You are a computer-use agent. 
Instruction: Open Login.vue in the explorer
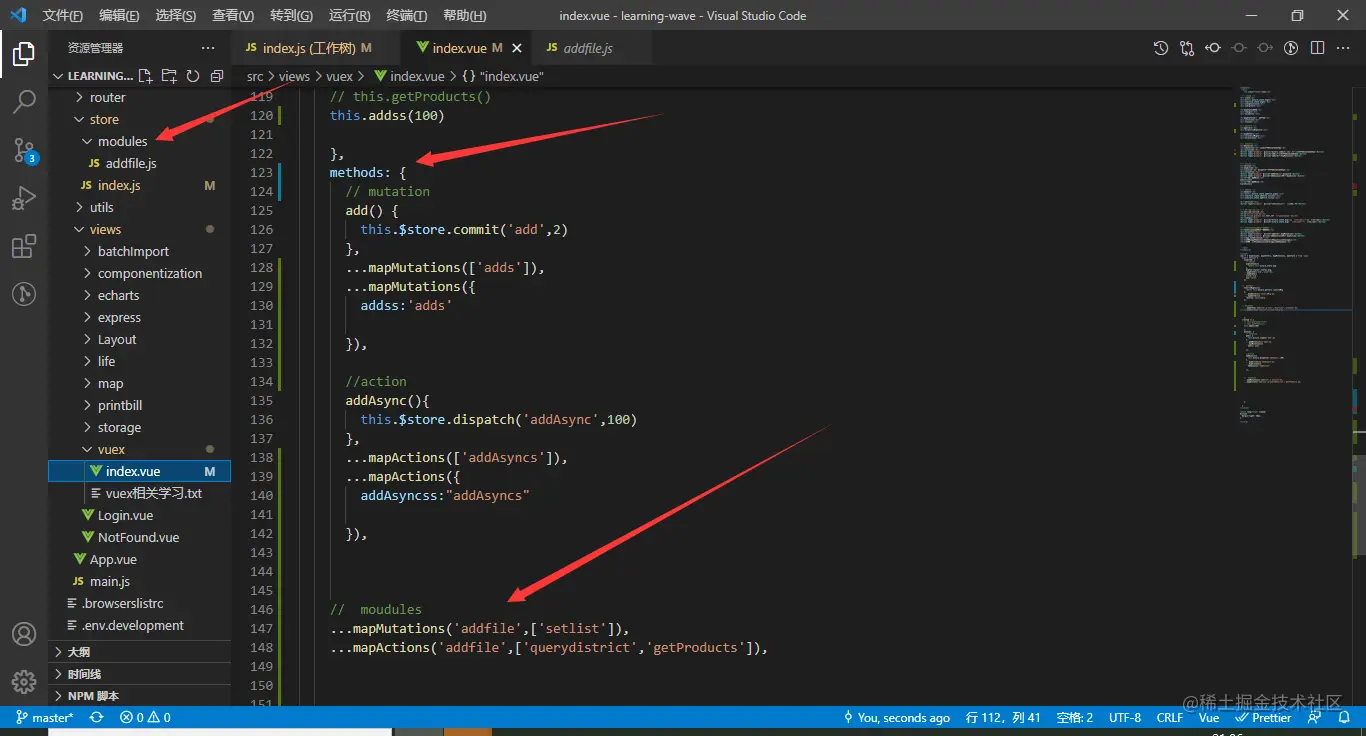(x=140, y=516)
